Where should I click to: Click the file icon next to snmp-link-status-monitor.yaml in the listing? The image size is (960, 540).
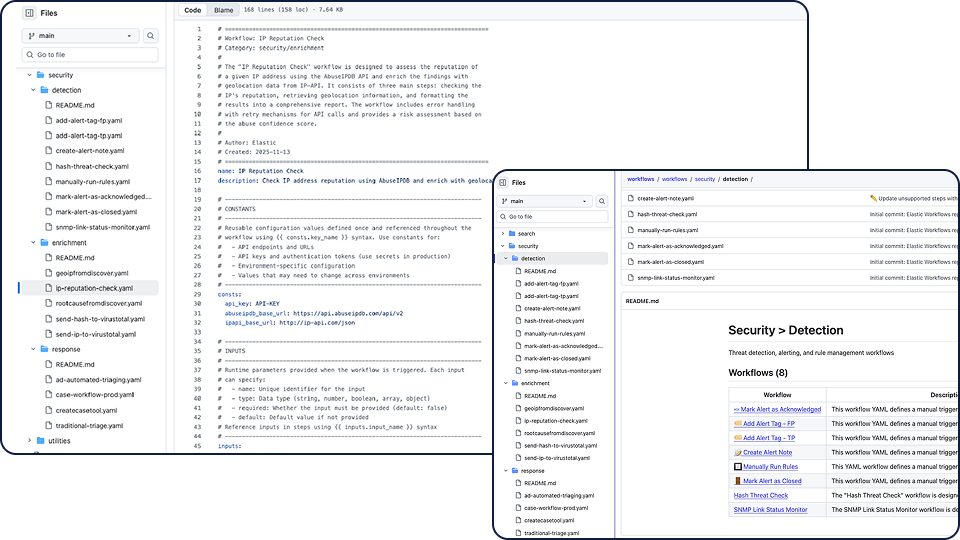pyautogui.click(x=631, y=278)
